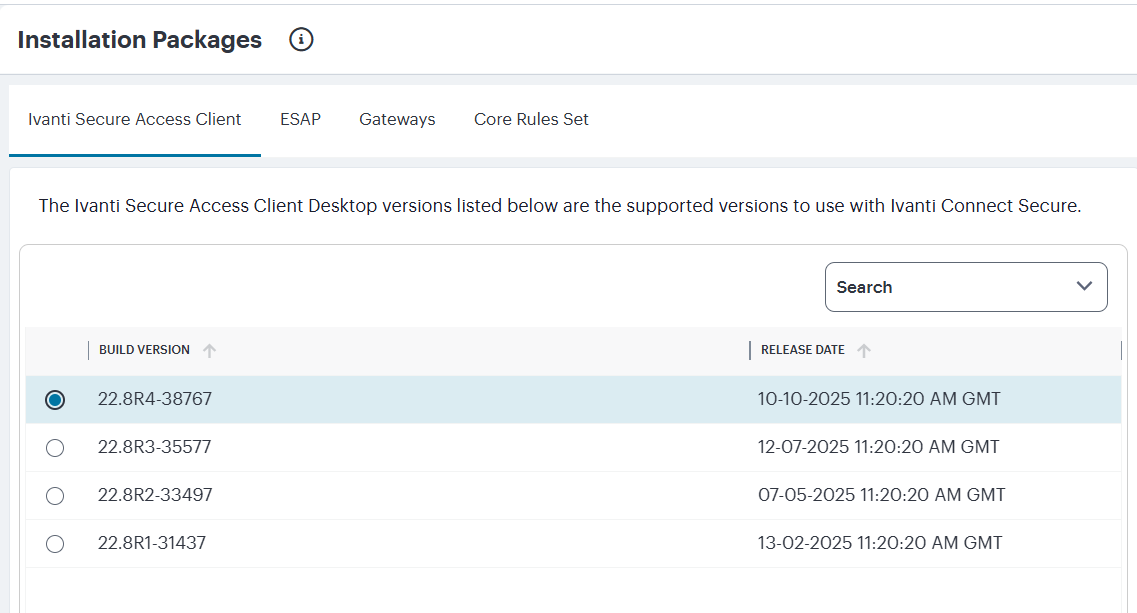1137x613 pixels.
Task: Click the 22.8R1-31437 build version text
Action: [x=152, y=543]
